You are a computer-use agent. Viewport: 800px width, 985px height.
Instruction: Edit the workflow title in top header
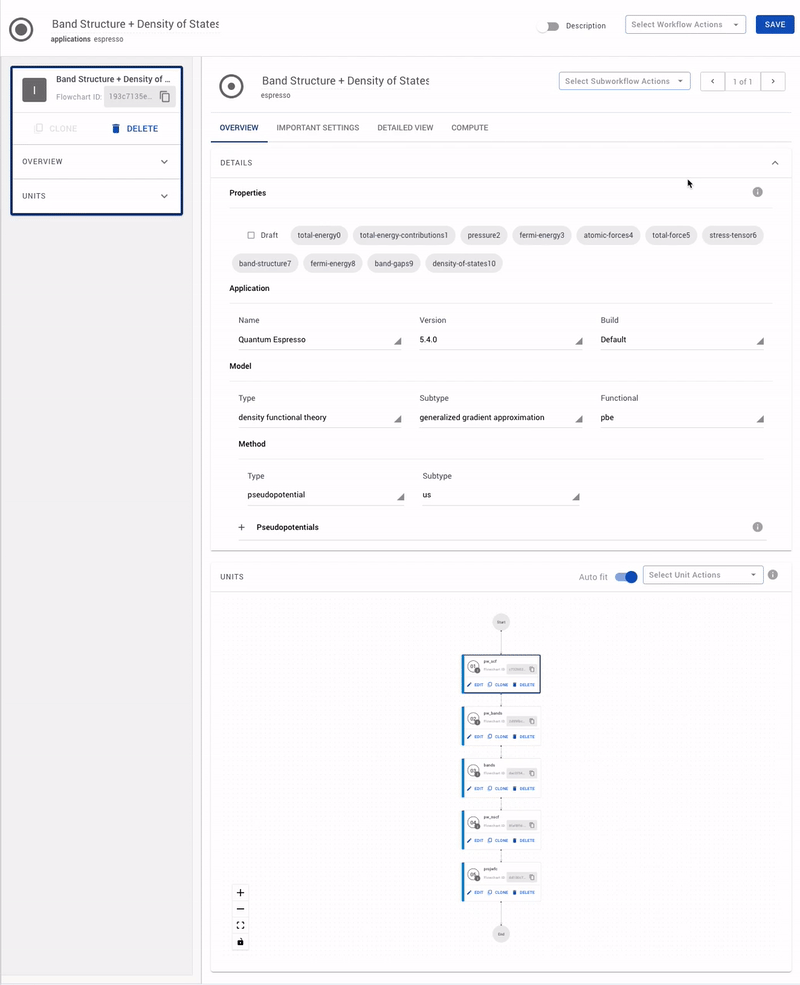[135, 24]
